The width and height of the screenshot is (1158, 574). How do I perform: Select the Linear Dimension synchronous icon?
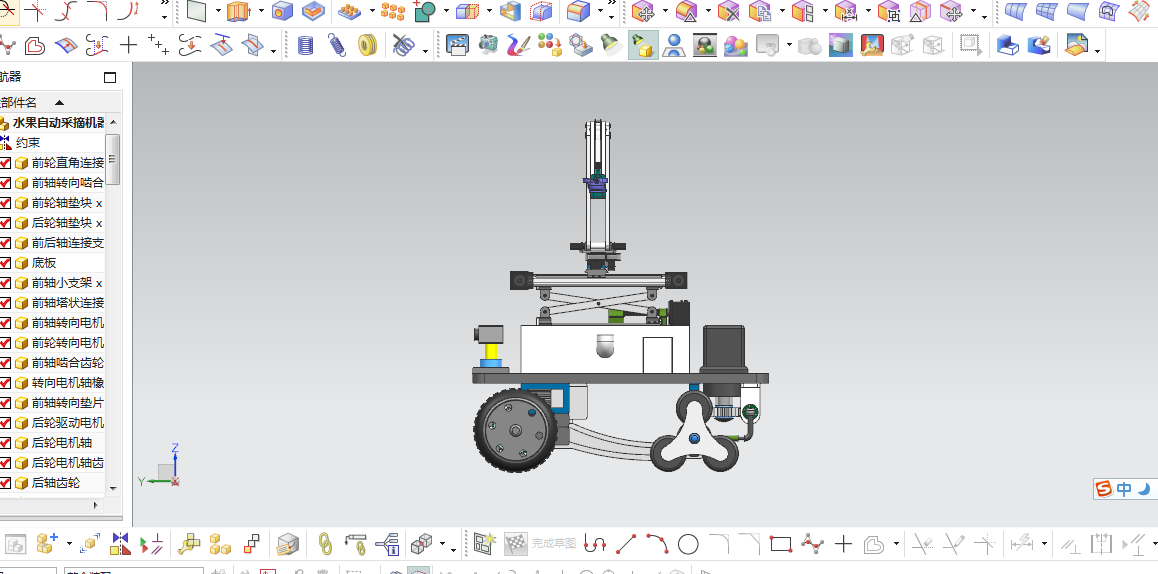(x=845, y=10)
